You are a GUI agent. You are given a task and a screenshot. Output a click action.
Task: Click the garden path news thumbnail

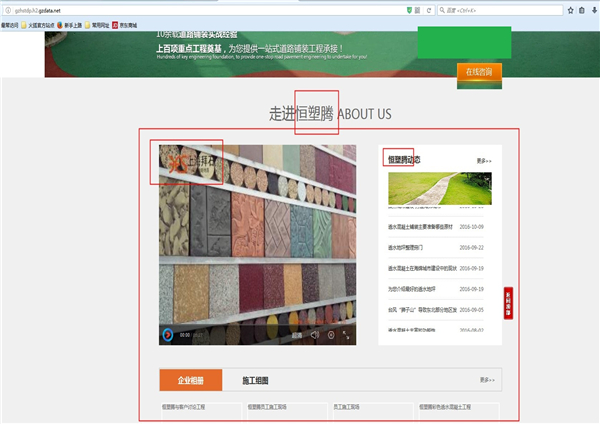(x=439, y=188)
